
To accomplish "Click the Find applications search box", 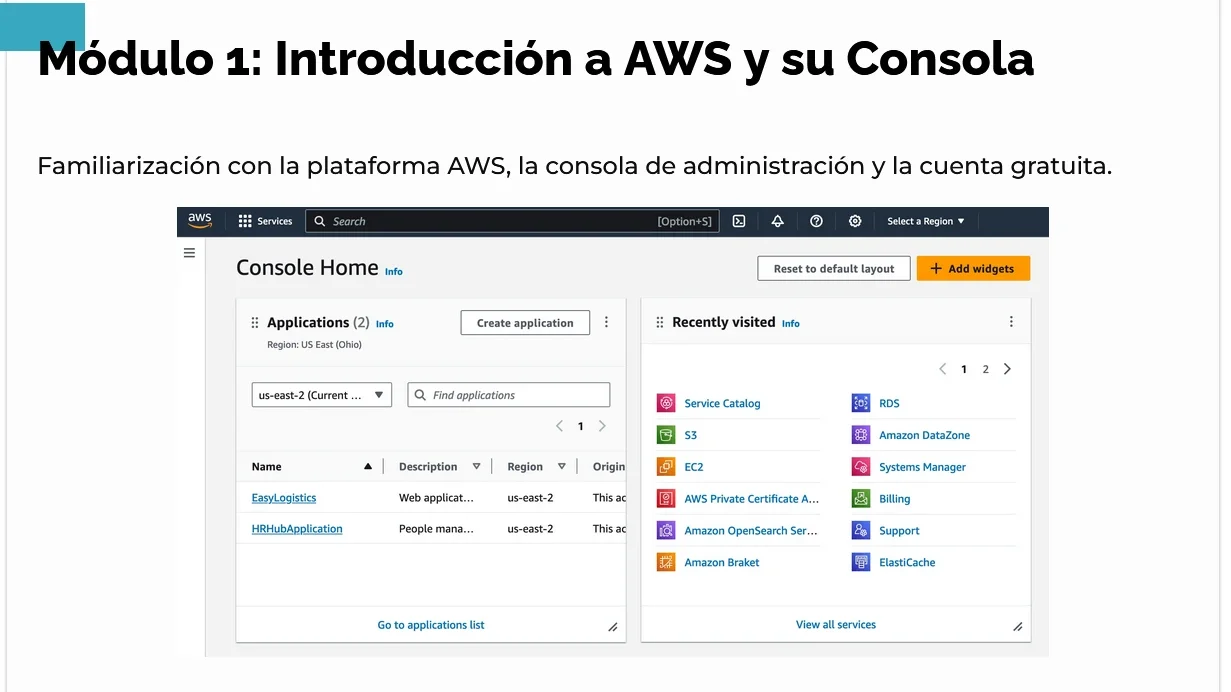I will (509, 395).
